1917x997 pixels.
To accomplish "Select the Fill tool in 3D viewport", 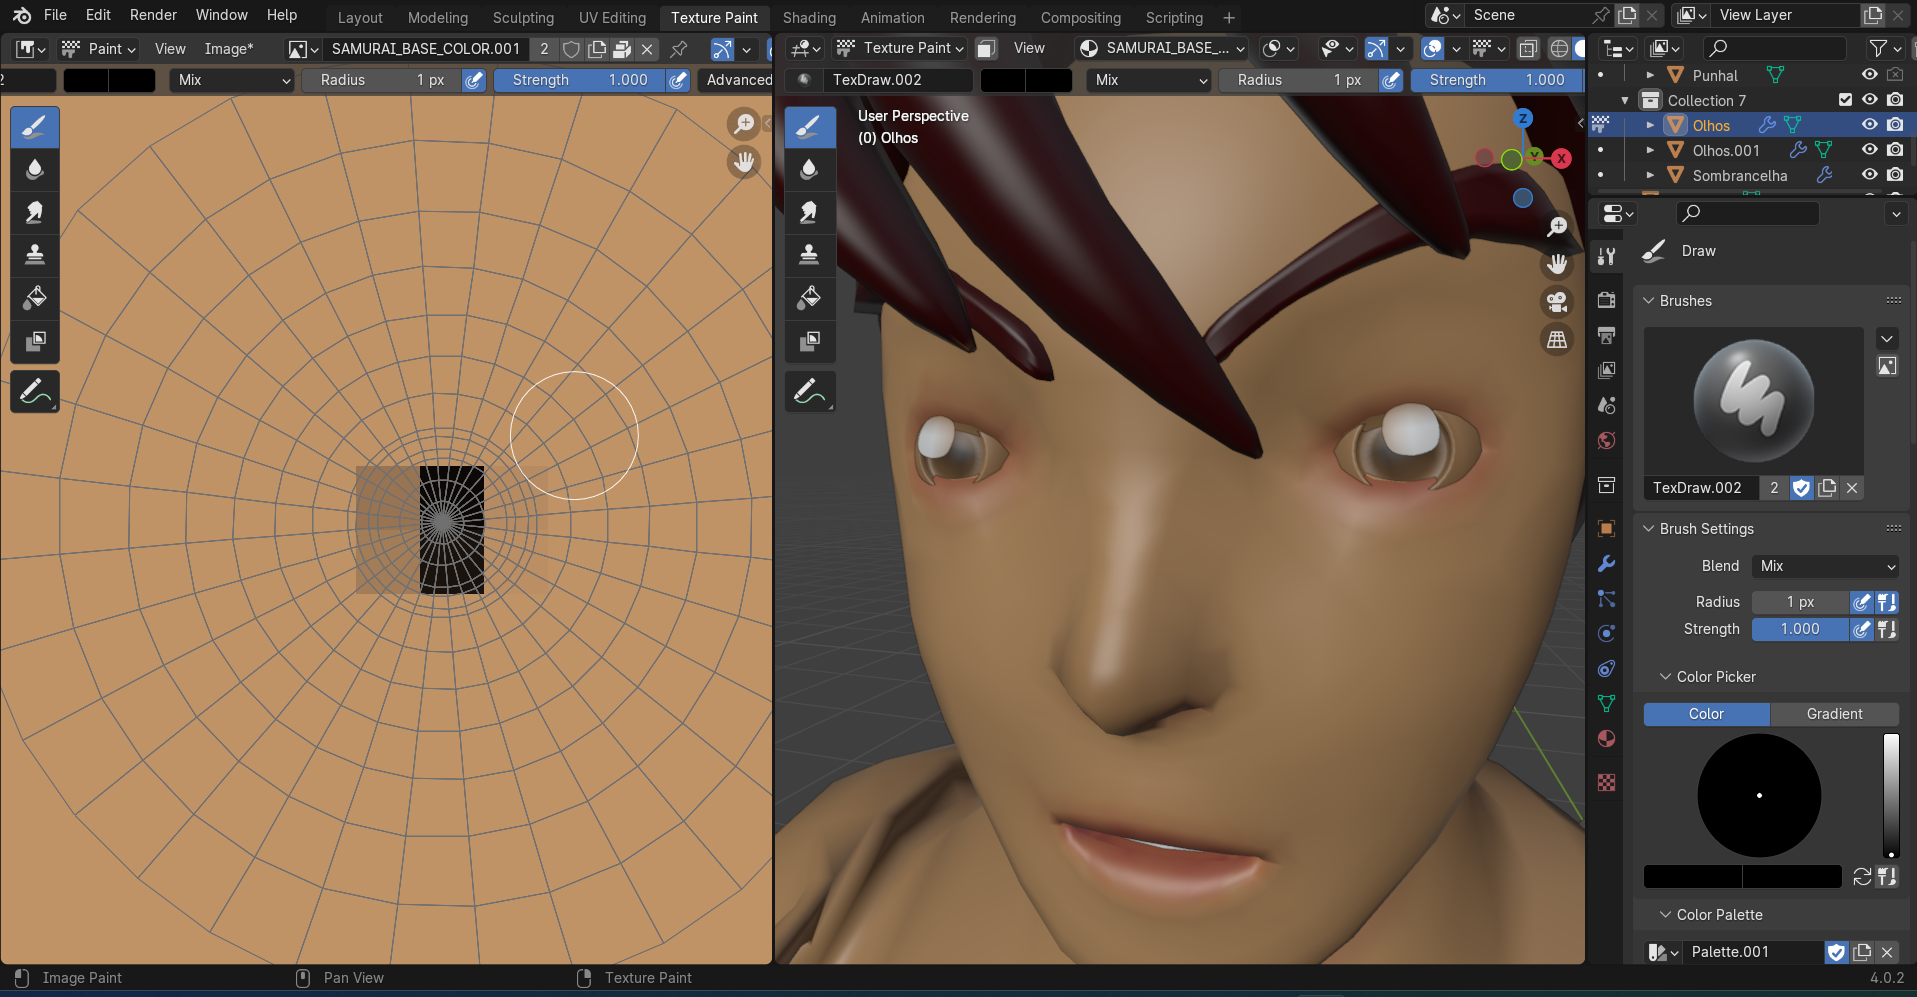I will [x=810, y=297].
